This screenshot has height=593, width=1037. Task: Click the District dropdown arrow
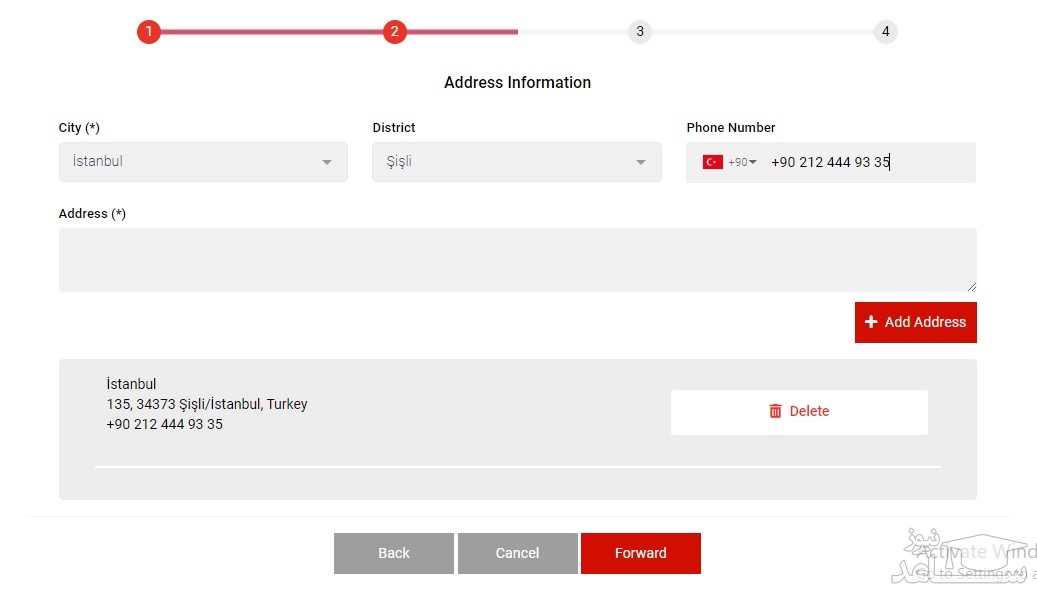pos(640,163)
